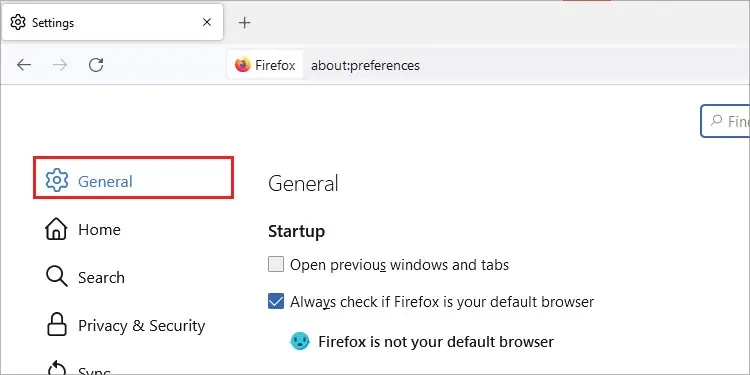Focus the Find in Settings search box

725,121
